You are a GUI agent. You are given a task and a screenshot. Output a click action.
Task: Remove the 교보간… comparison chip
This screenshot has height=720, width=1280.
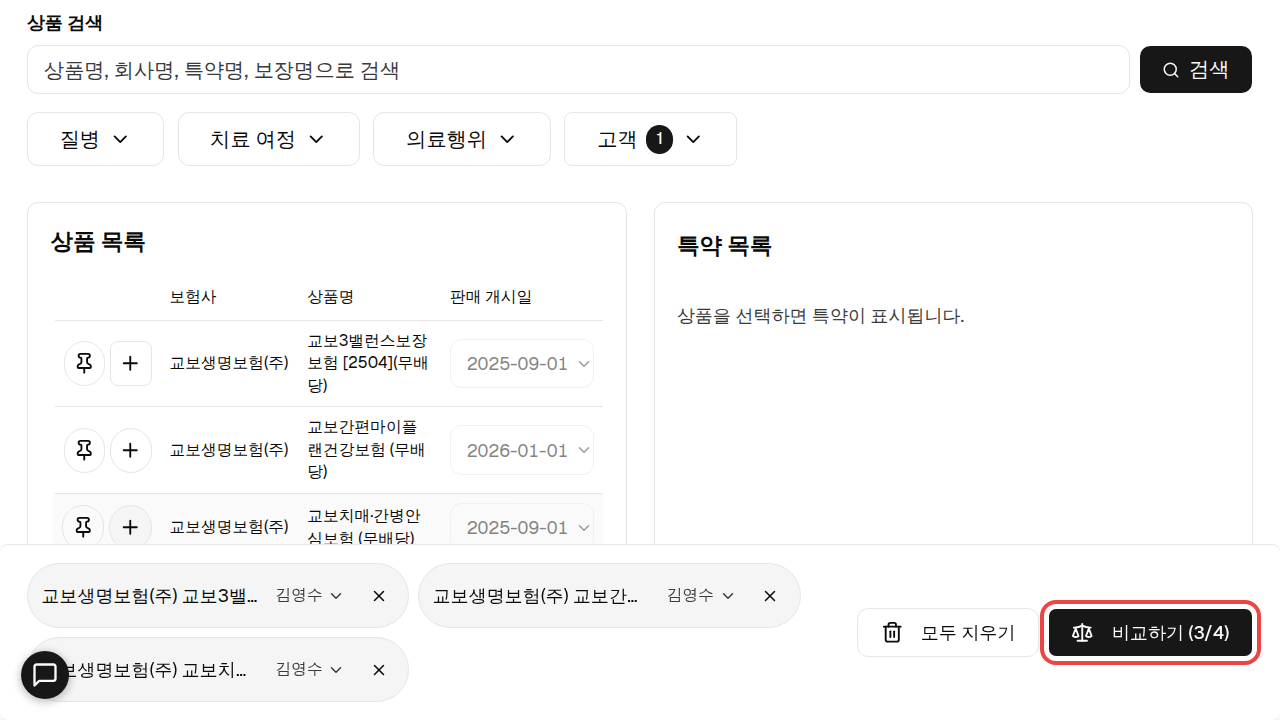tap(770, 595)
